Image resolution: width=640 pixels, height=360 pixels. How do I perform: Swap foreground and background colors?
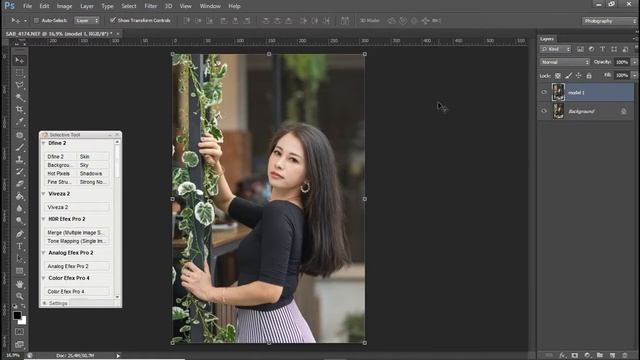(x=23, y=306)
